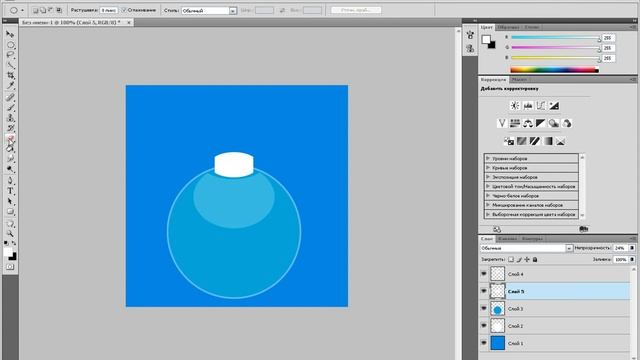Hide layer Слой 1 with its eye icon
The image size is (640, 360).
click(x=484, y=343)
